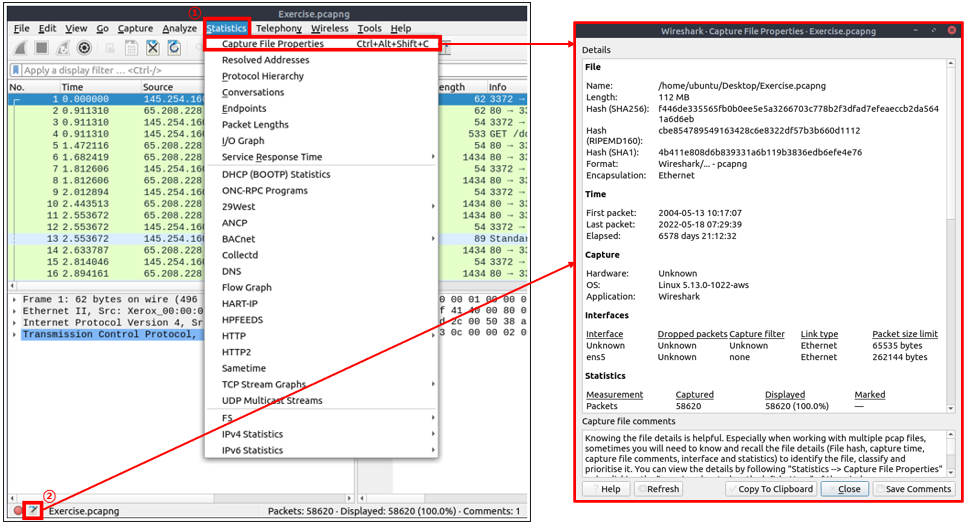Open the IPv4 Statistics submenu
Screen dimensions: 975x526
321,435
